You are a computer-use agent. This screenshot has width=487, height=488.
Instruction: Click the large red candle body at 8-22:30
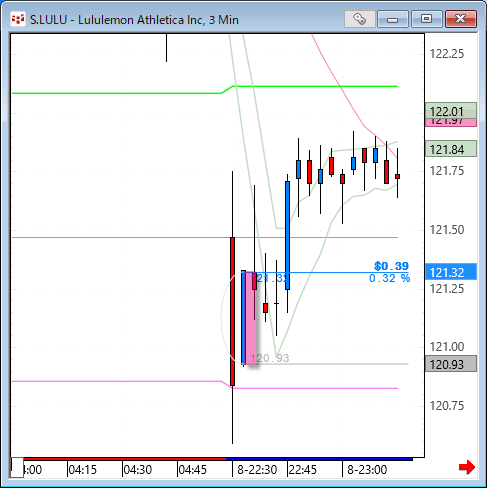click(232, 311)
